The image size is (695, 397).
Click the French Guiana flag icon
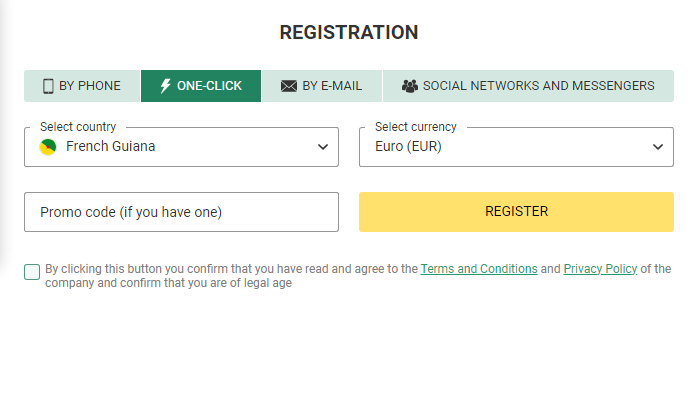pyautogui.click(x=48, y=147)
